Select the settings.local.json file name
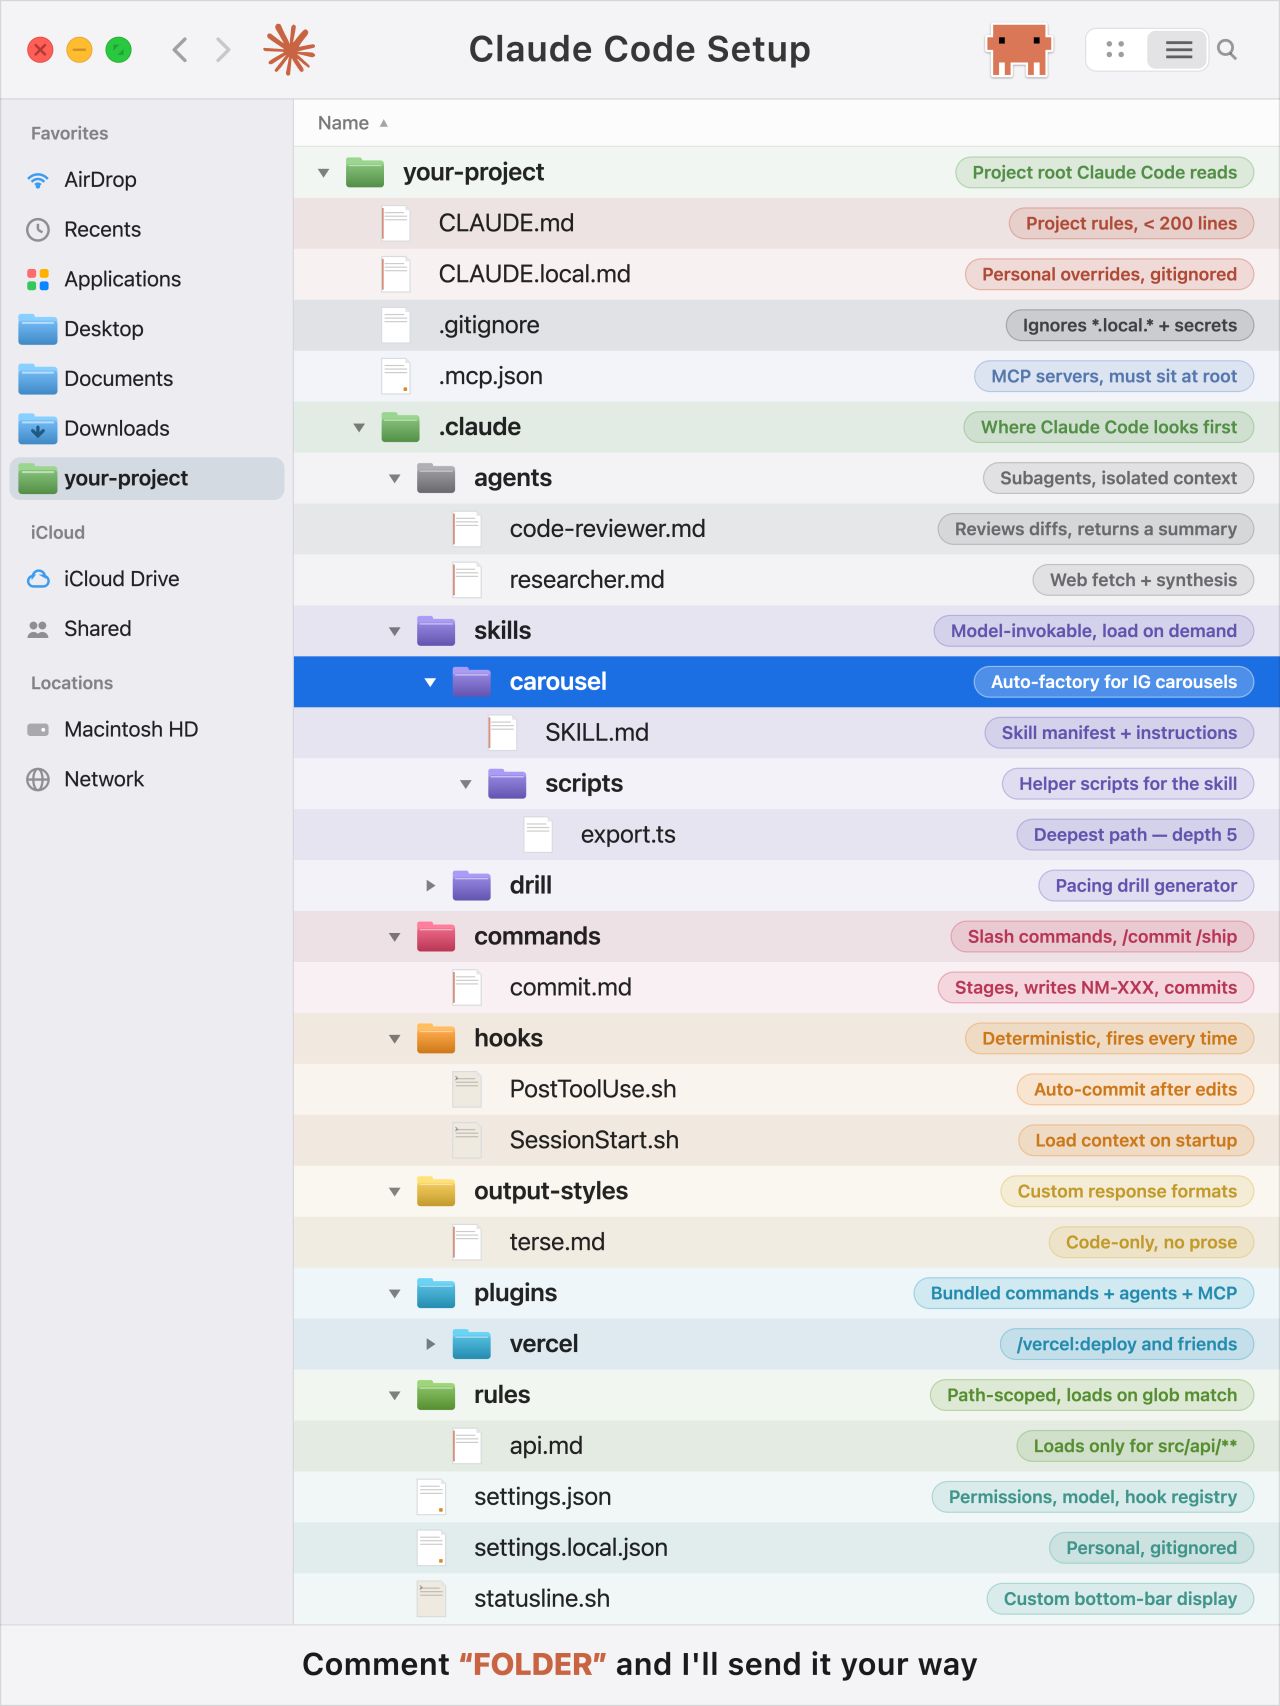1280x1706 pixels. 571,1549
